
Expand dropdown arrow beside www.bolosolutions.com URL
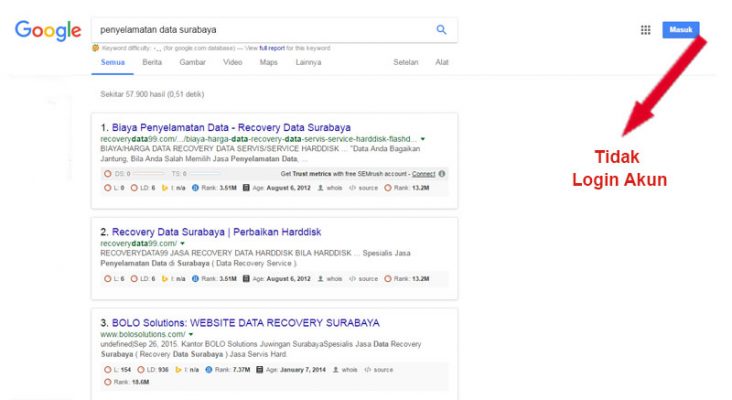(190, 334)
